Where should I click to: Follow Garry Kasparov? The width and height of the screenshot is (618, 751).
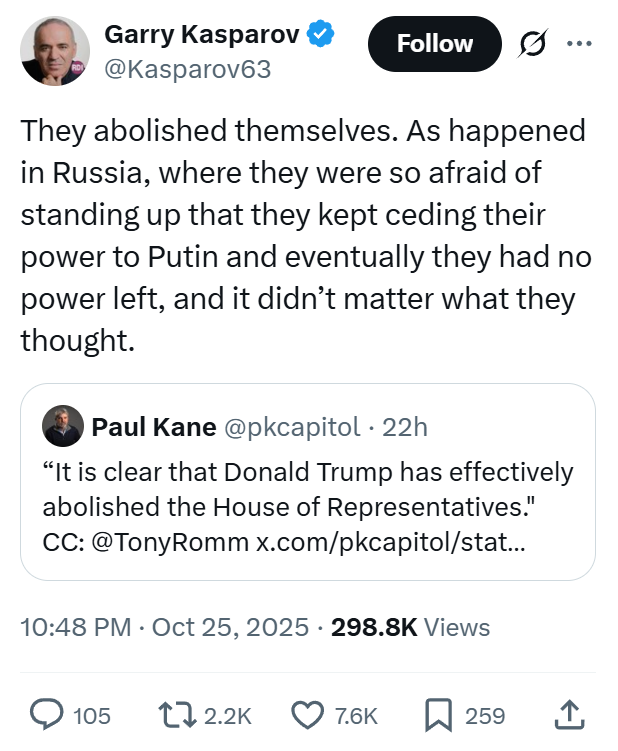(434, 44)
